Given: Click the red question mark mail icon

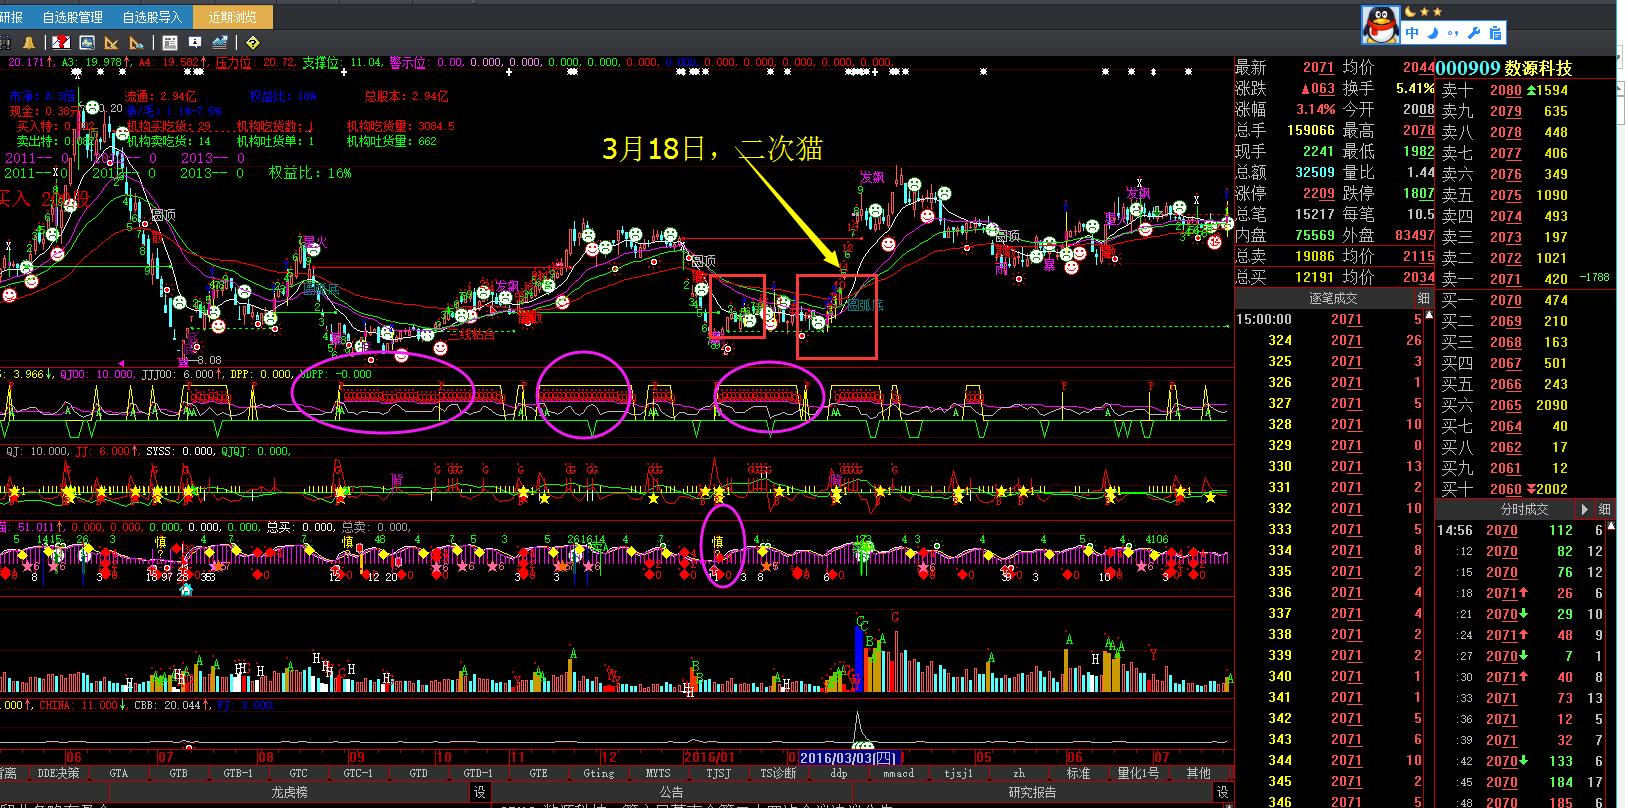Looking at the screenshot, I should pos(61,43).
